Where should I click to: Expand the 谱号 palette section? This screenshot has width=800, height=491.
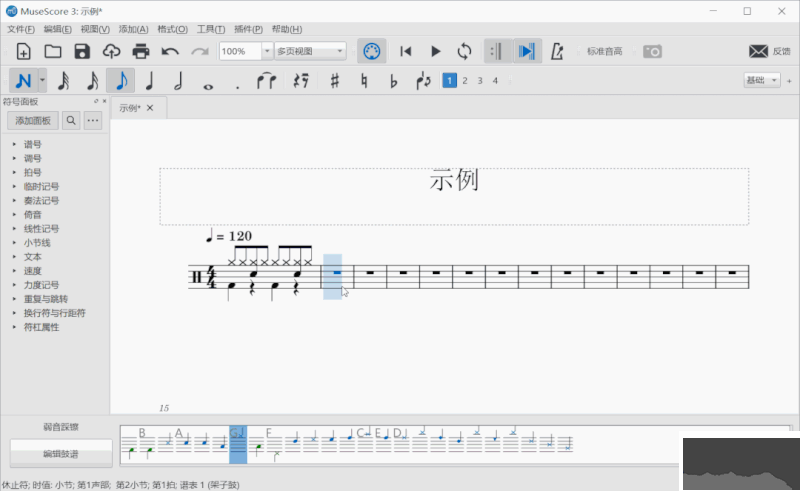coord(33,144)
